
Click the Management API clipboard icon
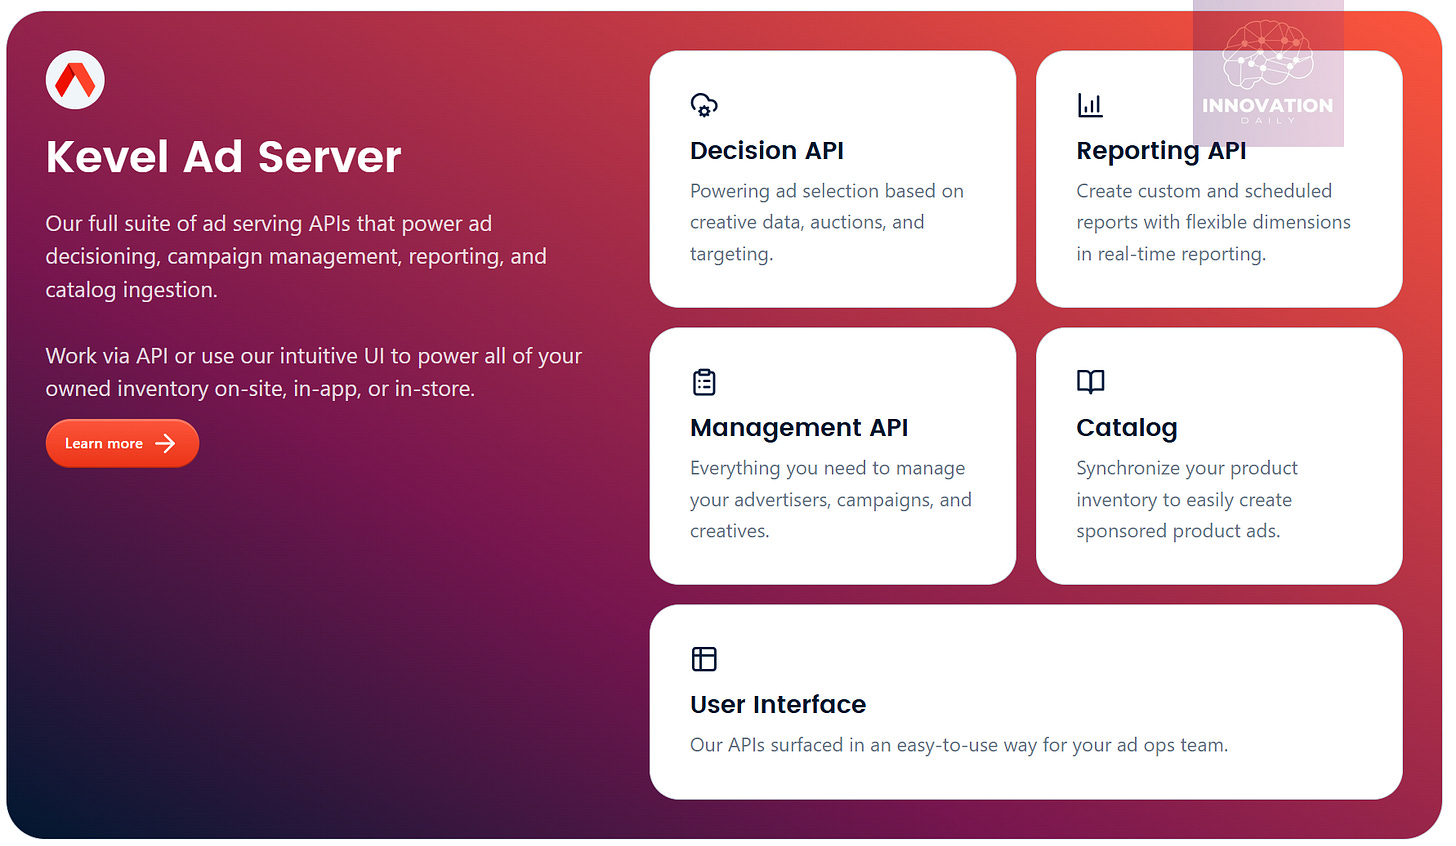pyautogui.click(x=704, y=382)
